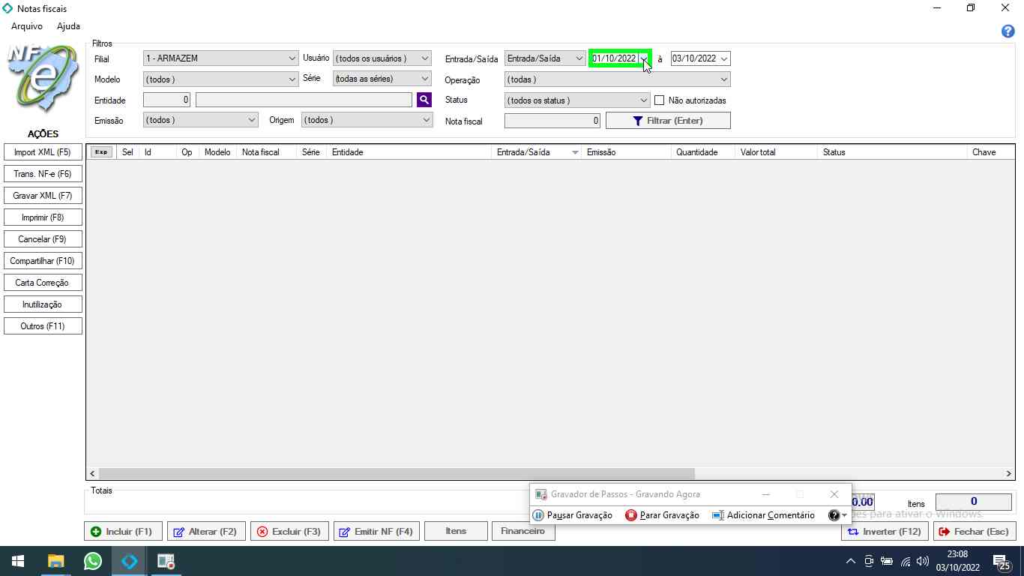Open the Arquivo menu
The width and height of the screenshot is (1024, 576).
(x=27, y=26)
